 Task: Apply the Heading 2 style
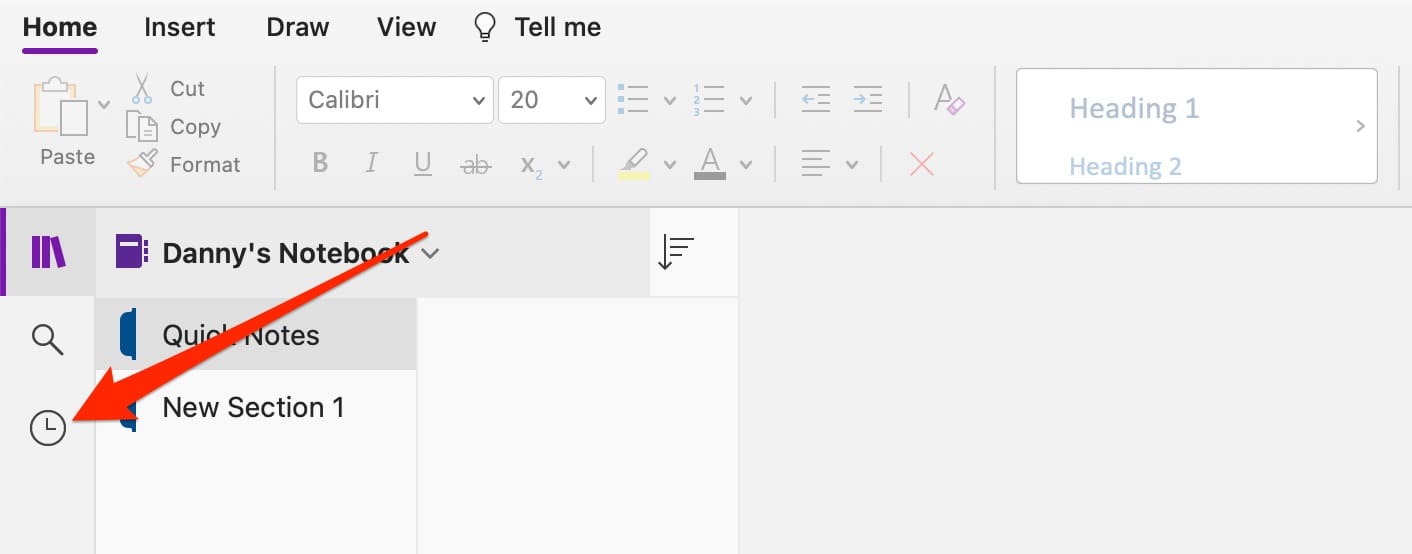coord(1126,166)
